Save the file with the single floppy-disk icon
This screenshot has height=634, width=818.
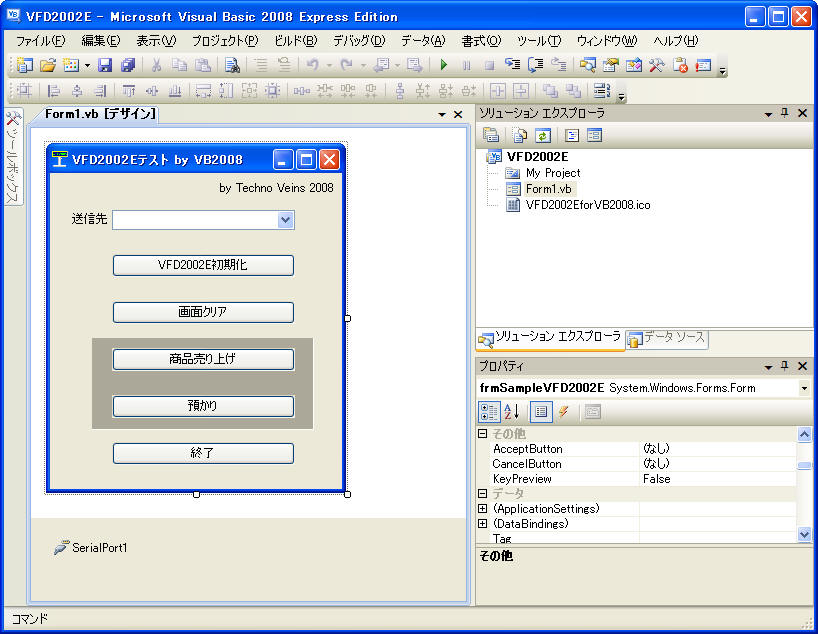[105, 65]
